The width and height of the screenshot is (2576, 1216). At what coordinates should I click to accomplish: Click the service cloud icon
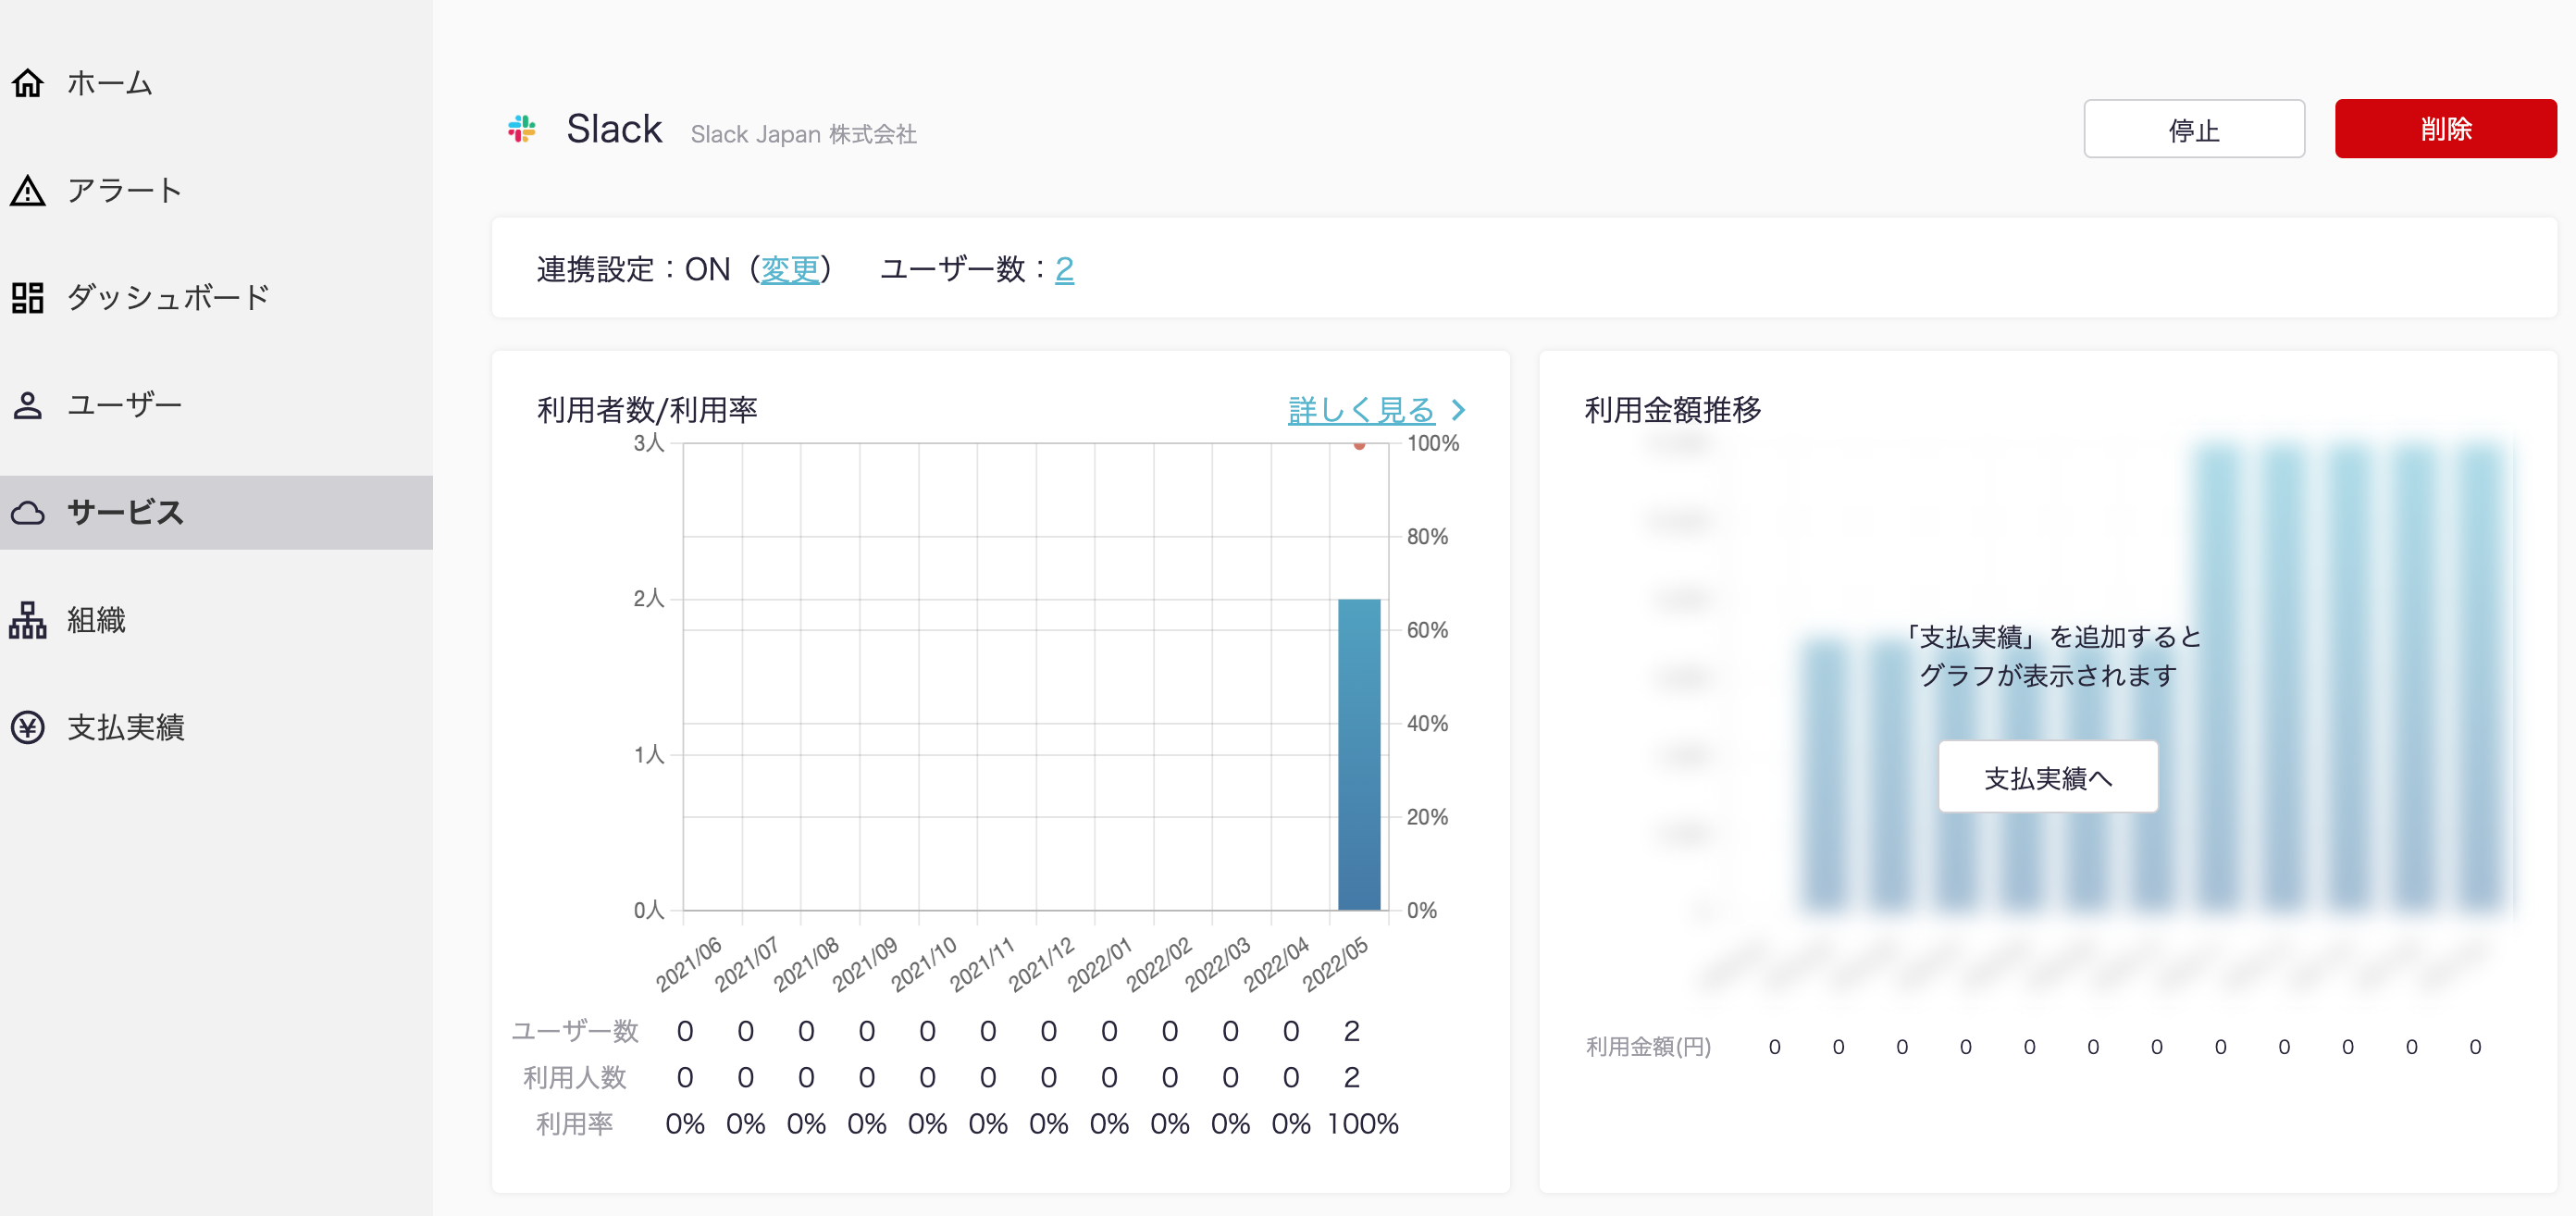(x=28, y=513)
